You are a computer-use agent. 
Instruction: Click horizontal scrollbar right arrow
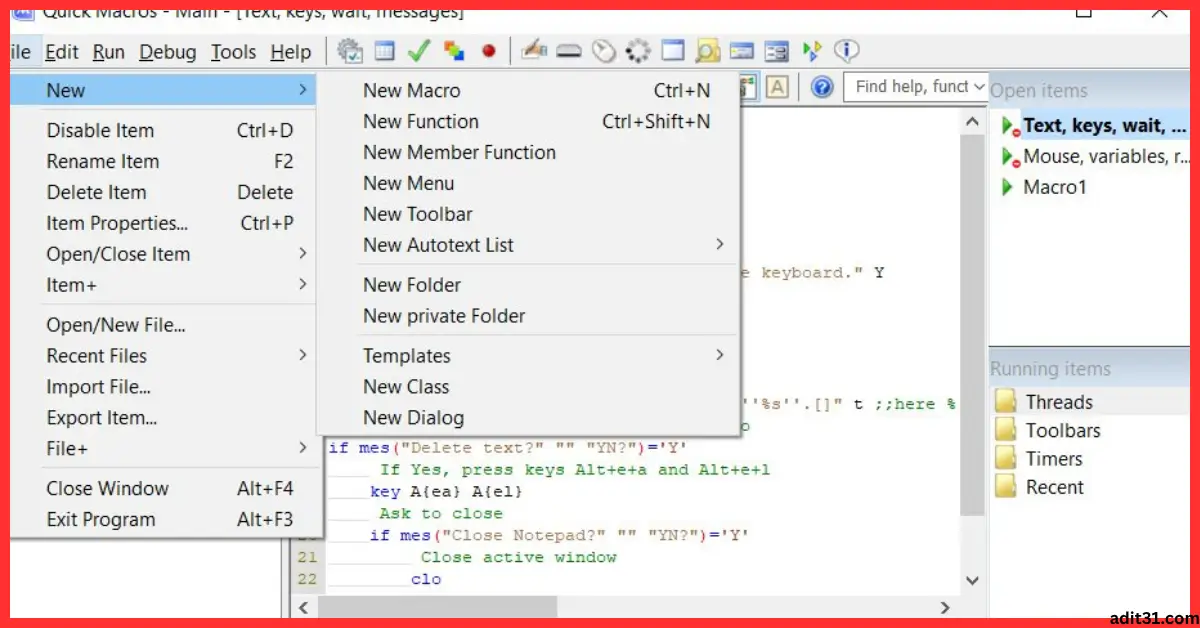pyautogui.click(x=945, y=607)
